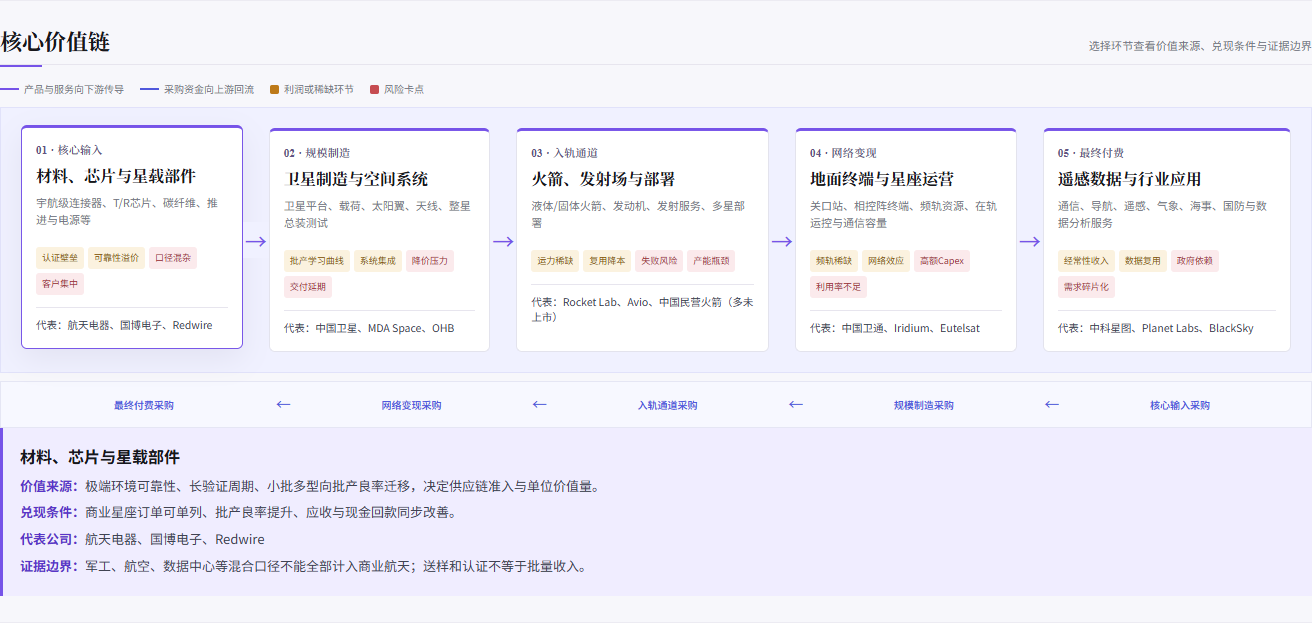
Task: Click the 代表：中国卫通、Iridium、Eutelsat line
Action: click(895, 328)
